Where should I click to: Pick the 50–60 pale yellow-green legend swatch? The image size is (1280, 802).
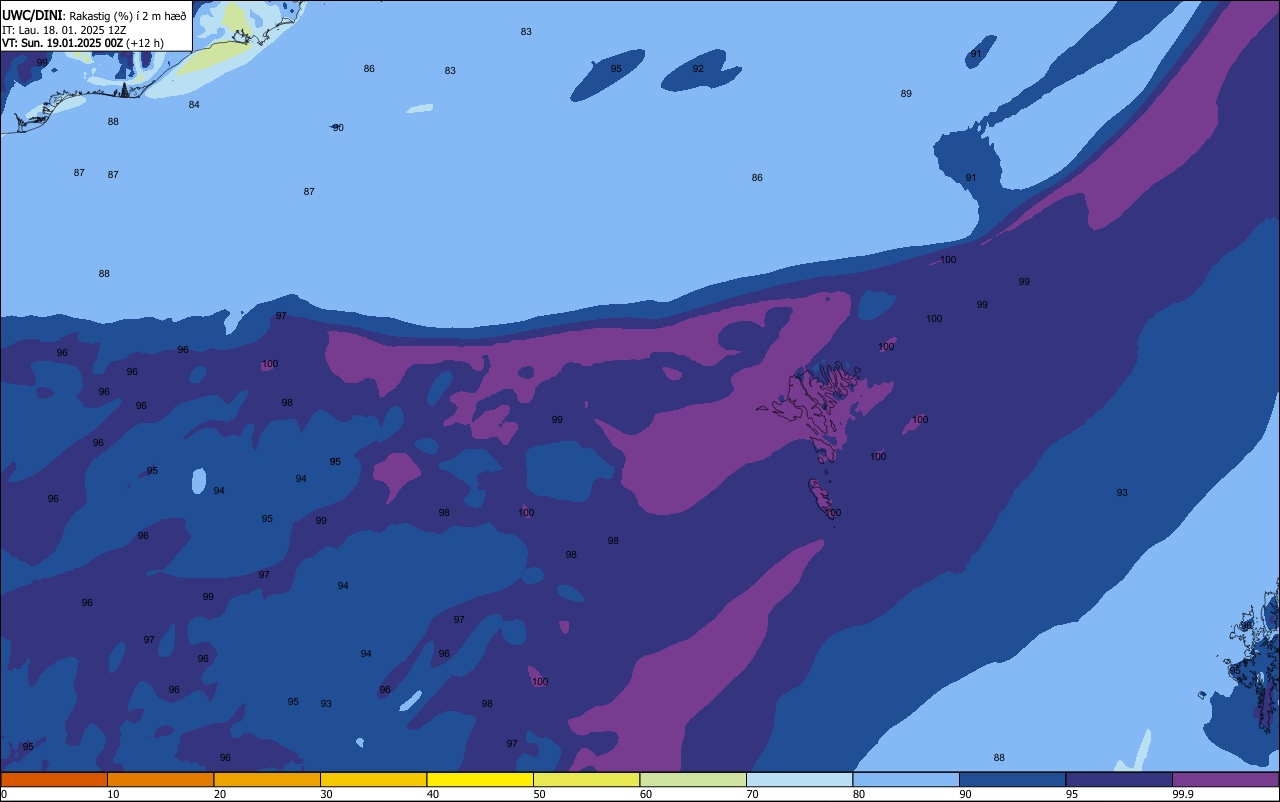click(586, 779)
